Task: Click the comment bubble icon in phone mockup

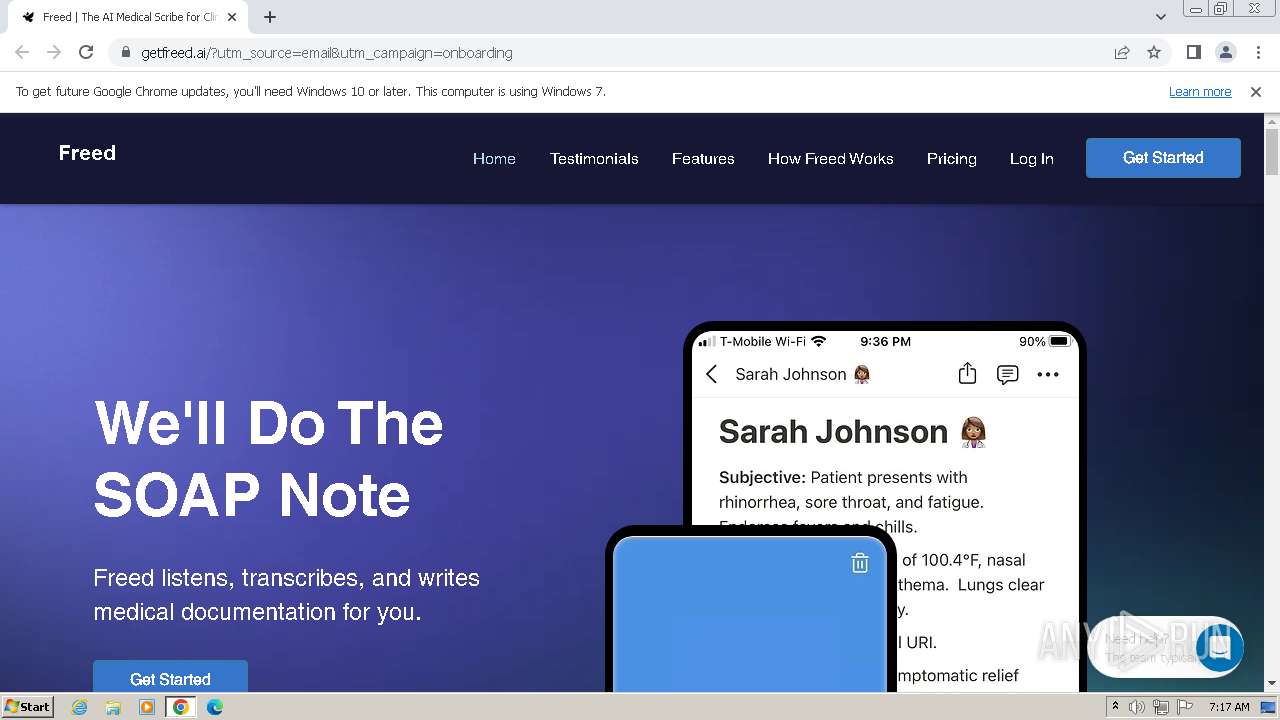Action: (x=1007, y=375)
